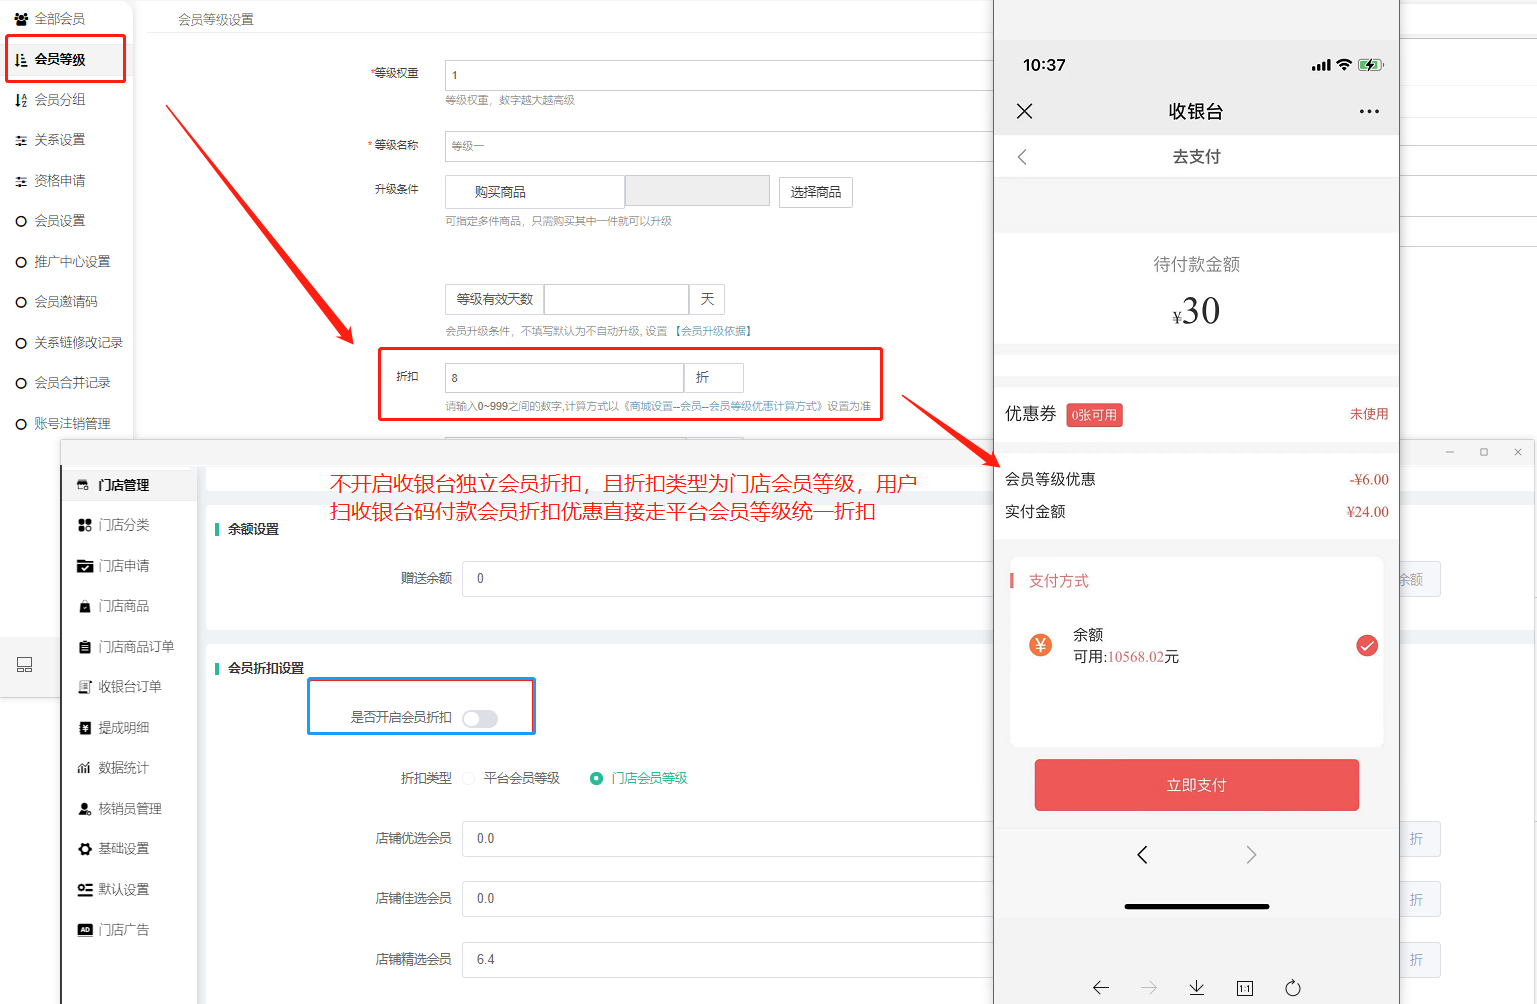Click the phone viewer back arrow at bottom
Image resolution: width=1537 pixels, height=1004 pixels.
coord(1101,988)
